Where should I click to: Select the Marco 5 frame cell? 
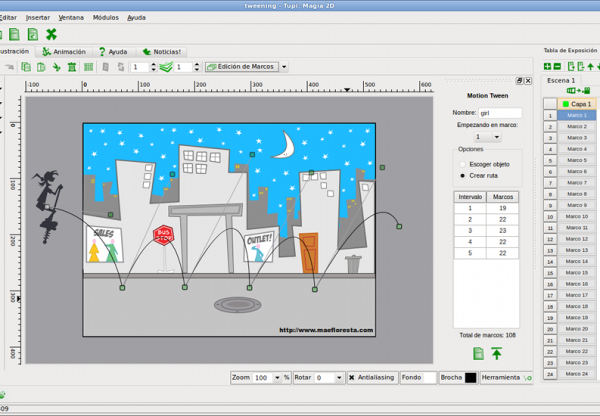[577, 160]
